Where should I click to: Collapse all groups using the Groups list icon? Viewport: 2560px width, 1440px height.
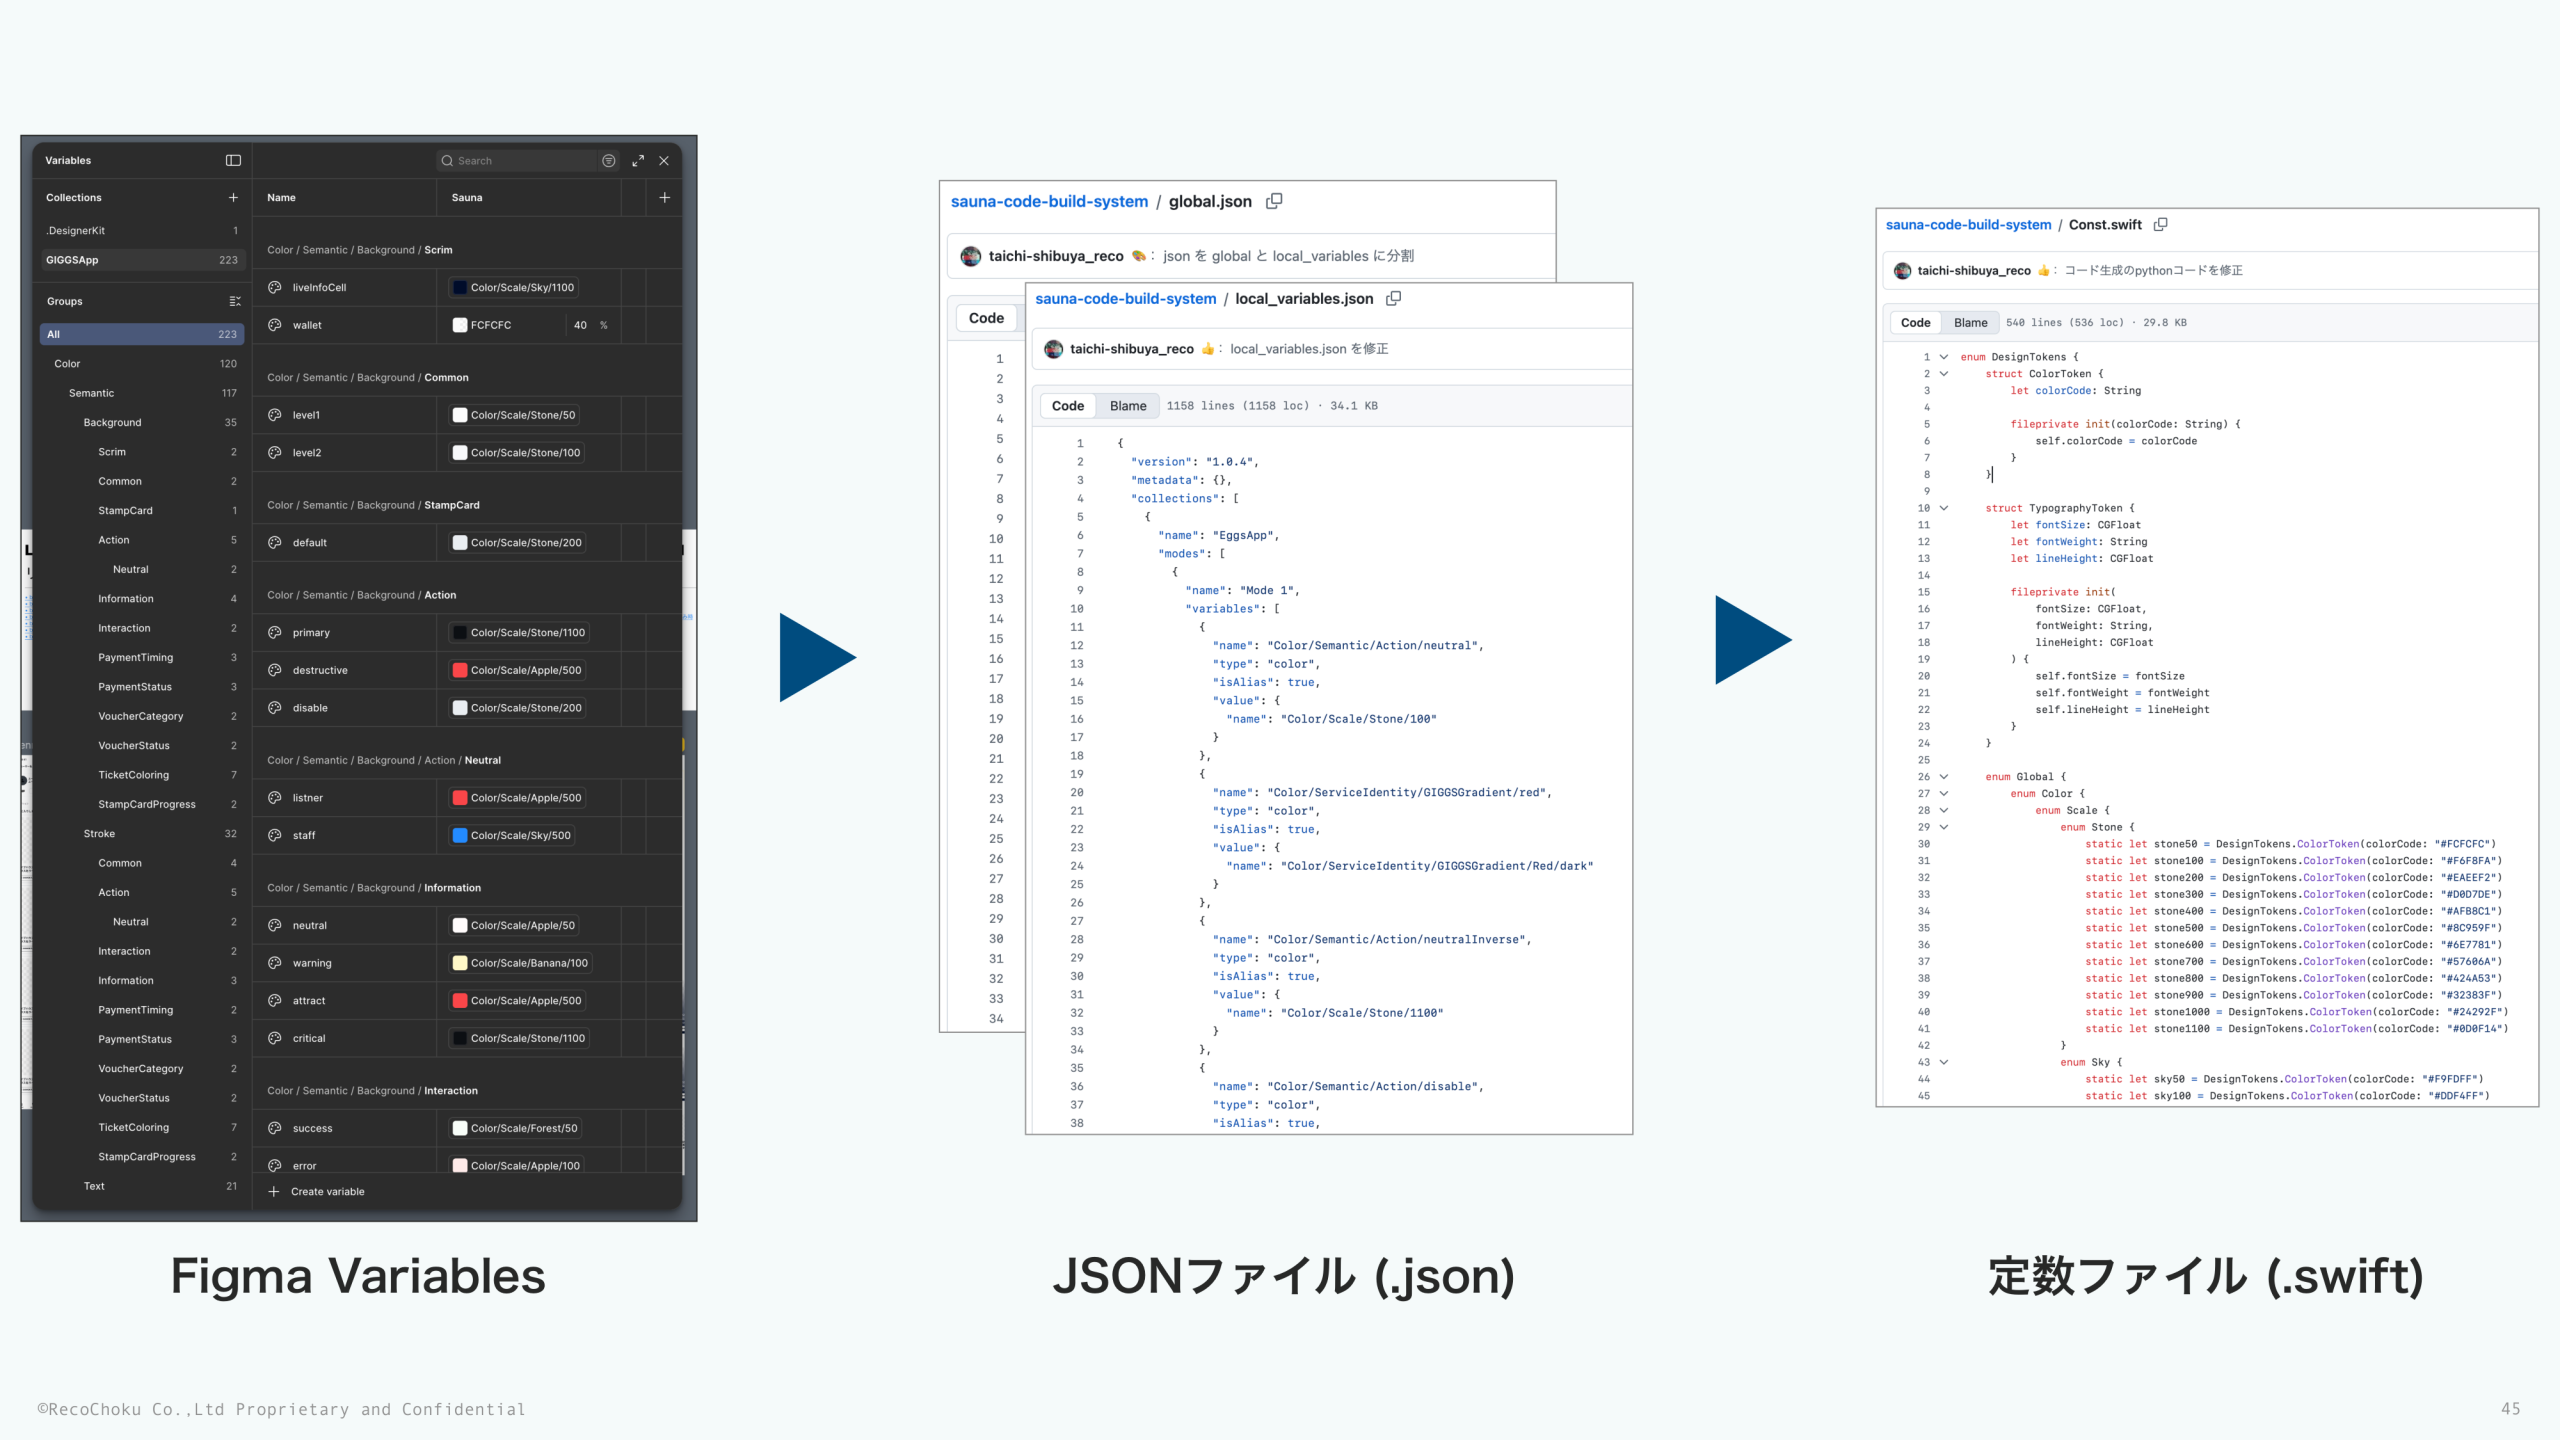tap(236, 301)
